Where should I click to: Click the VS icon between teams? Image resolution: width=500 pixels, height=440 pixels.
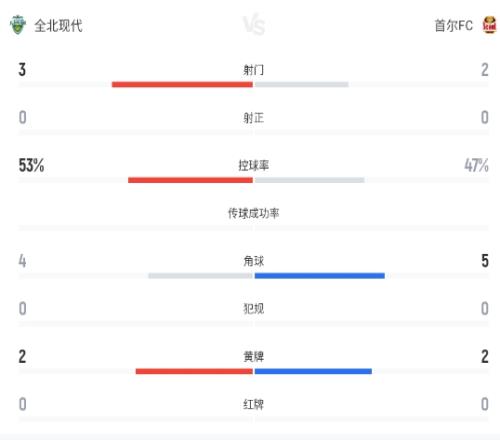(x=254, y=24)
